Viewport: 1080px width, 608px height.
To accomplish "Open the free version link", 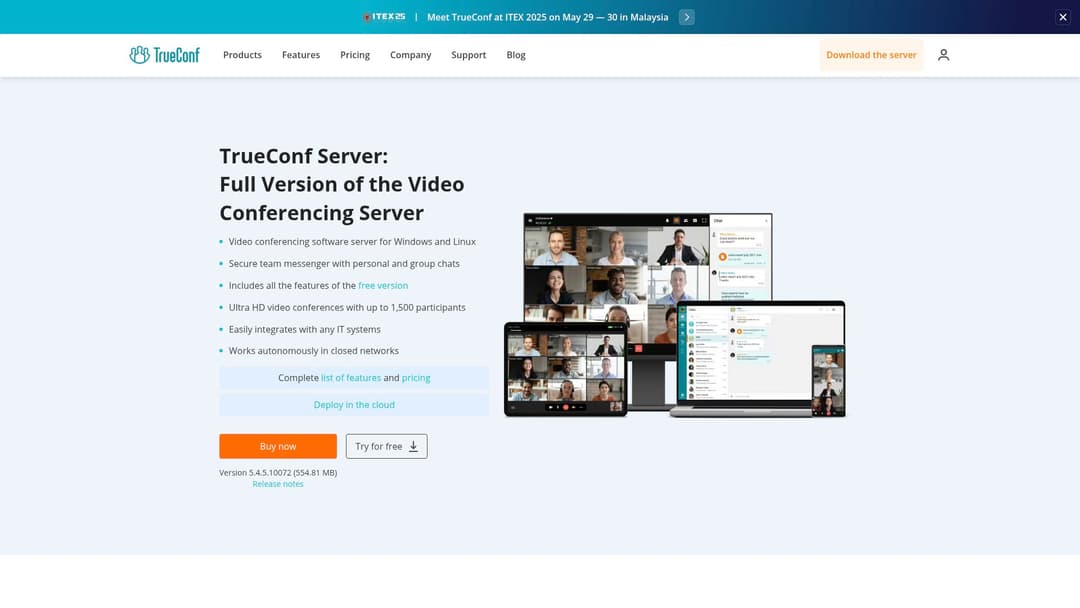I will [x=383, y=285].
